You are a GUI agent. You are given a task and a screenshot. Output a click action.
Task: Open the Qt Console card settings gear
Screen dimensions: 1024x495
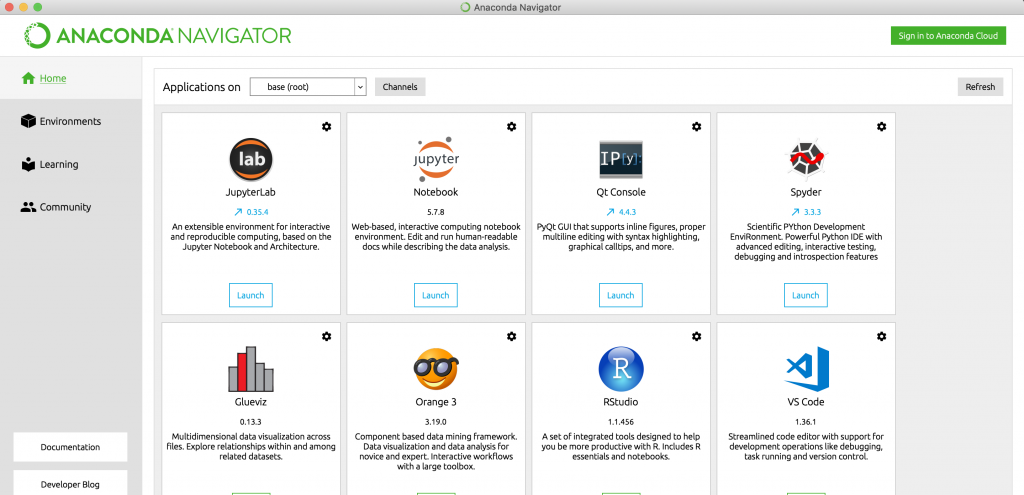(697, 127)
